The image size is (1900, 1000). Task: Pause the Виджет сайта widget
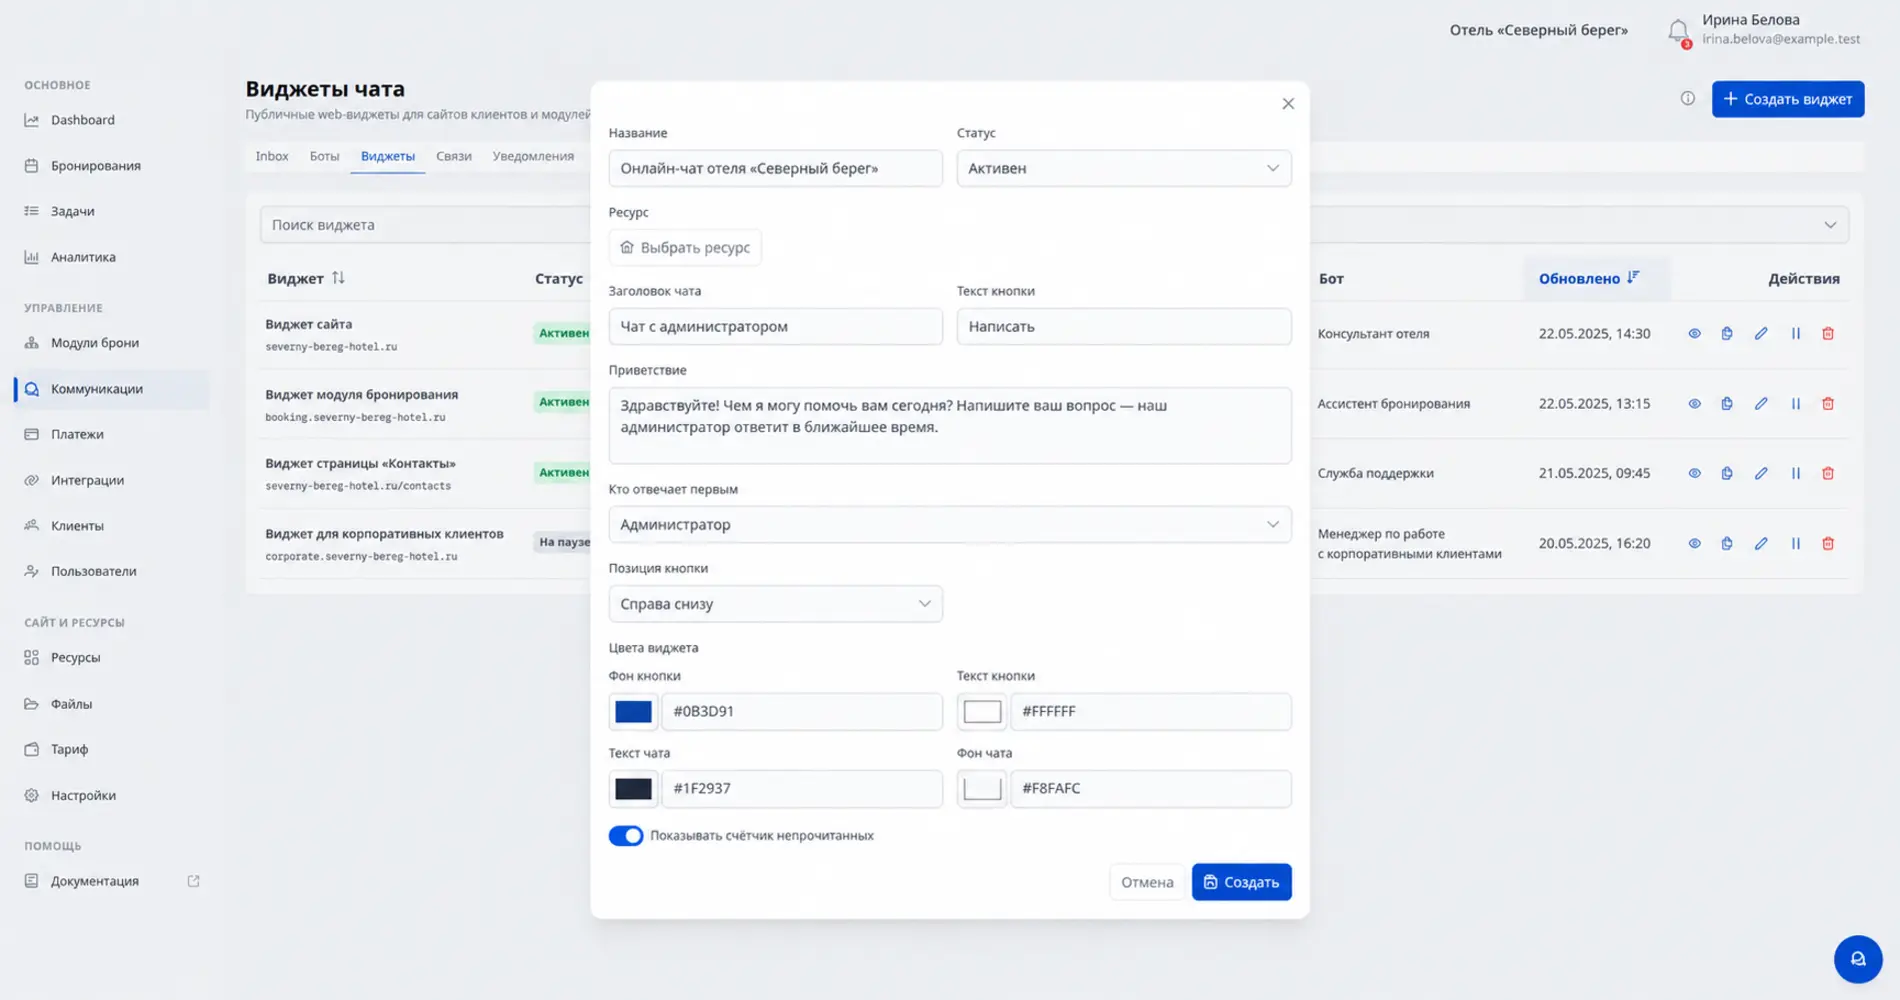click(1796, 333)
